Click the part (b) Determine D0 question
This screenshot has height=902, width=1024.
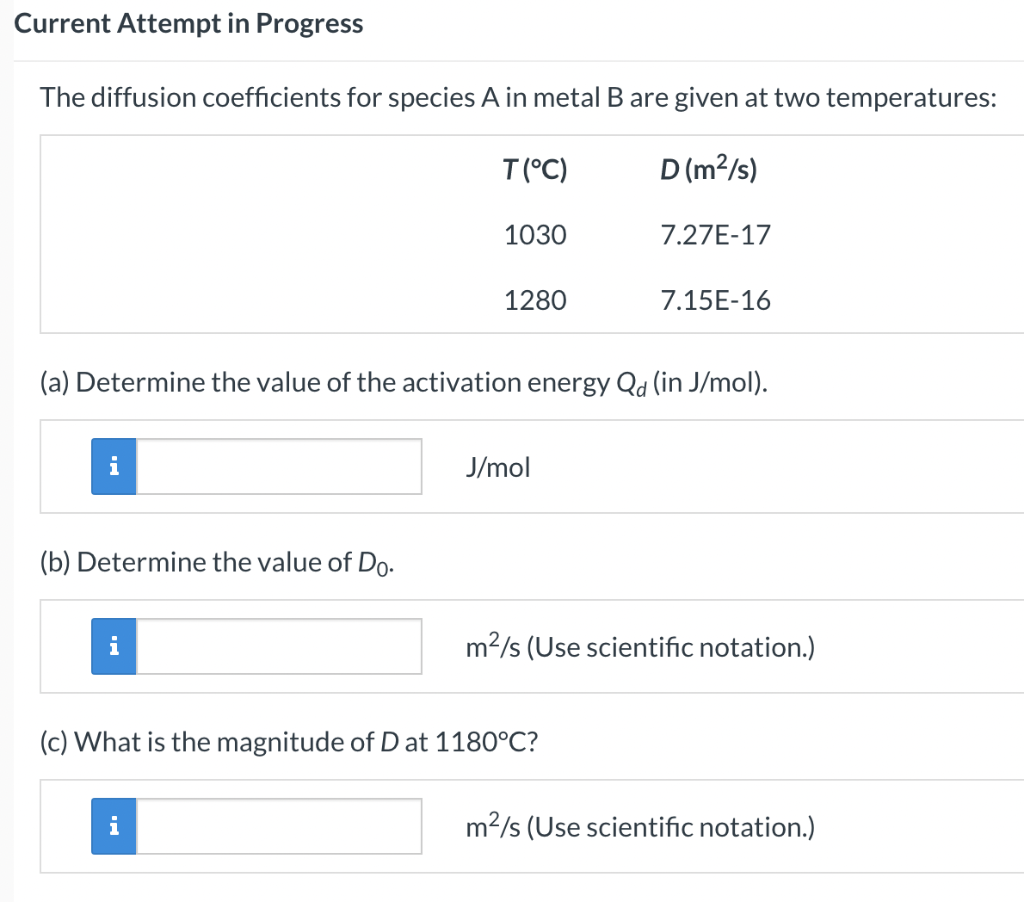(217, 563)
